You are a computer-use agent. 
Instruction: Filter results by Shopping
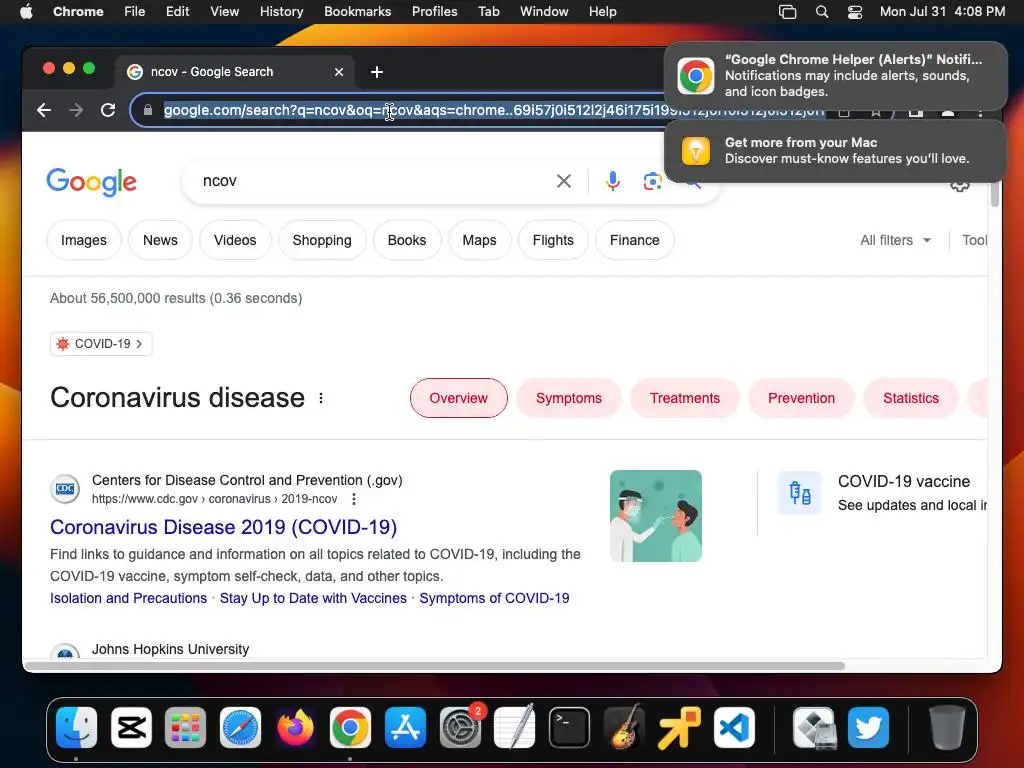tap(322, 240)
